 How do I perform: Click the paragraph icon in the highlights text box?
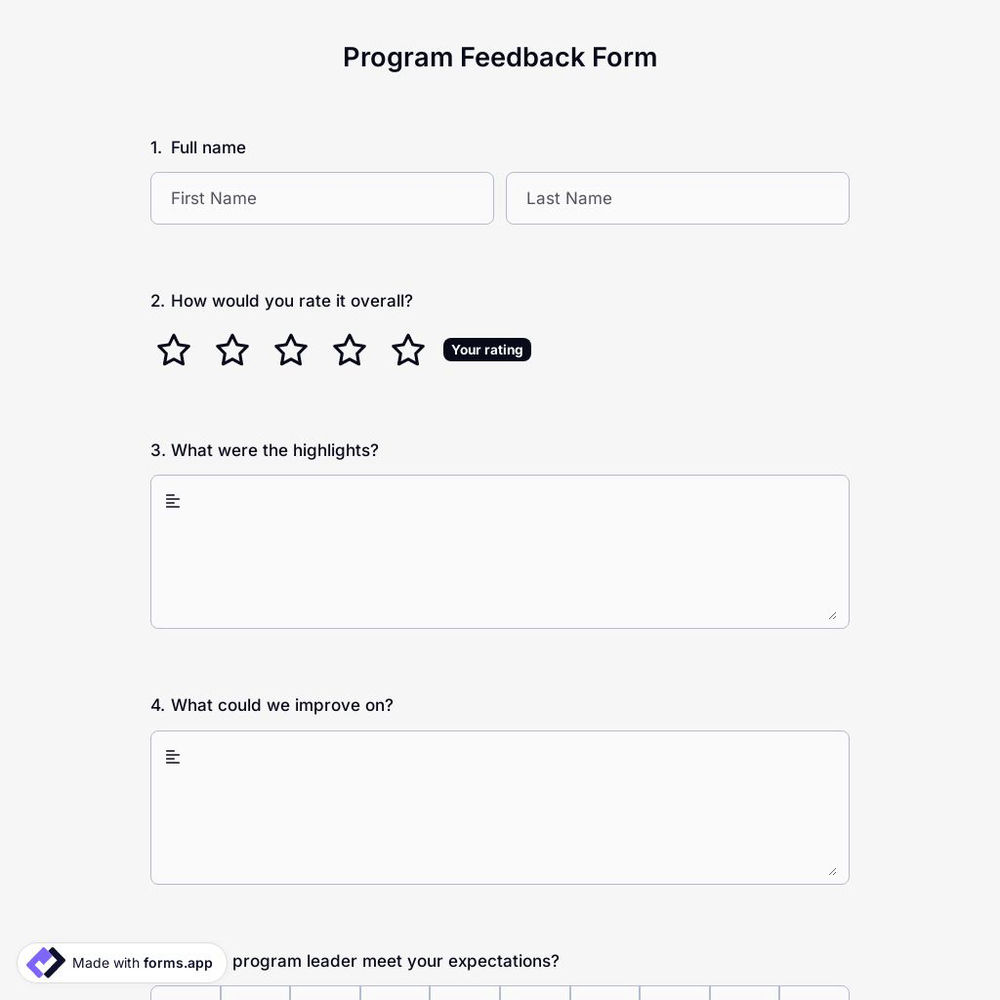point(172,500)
